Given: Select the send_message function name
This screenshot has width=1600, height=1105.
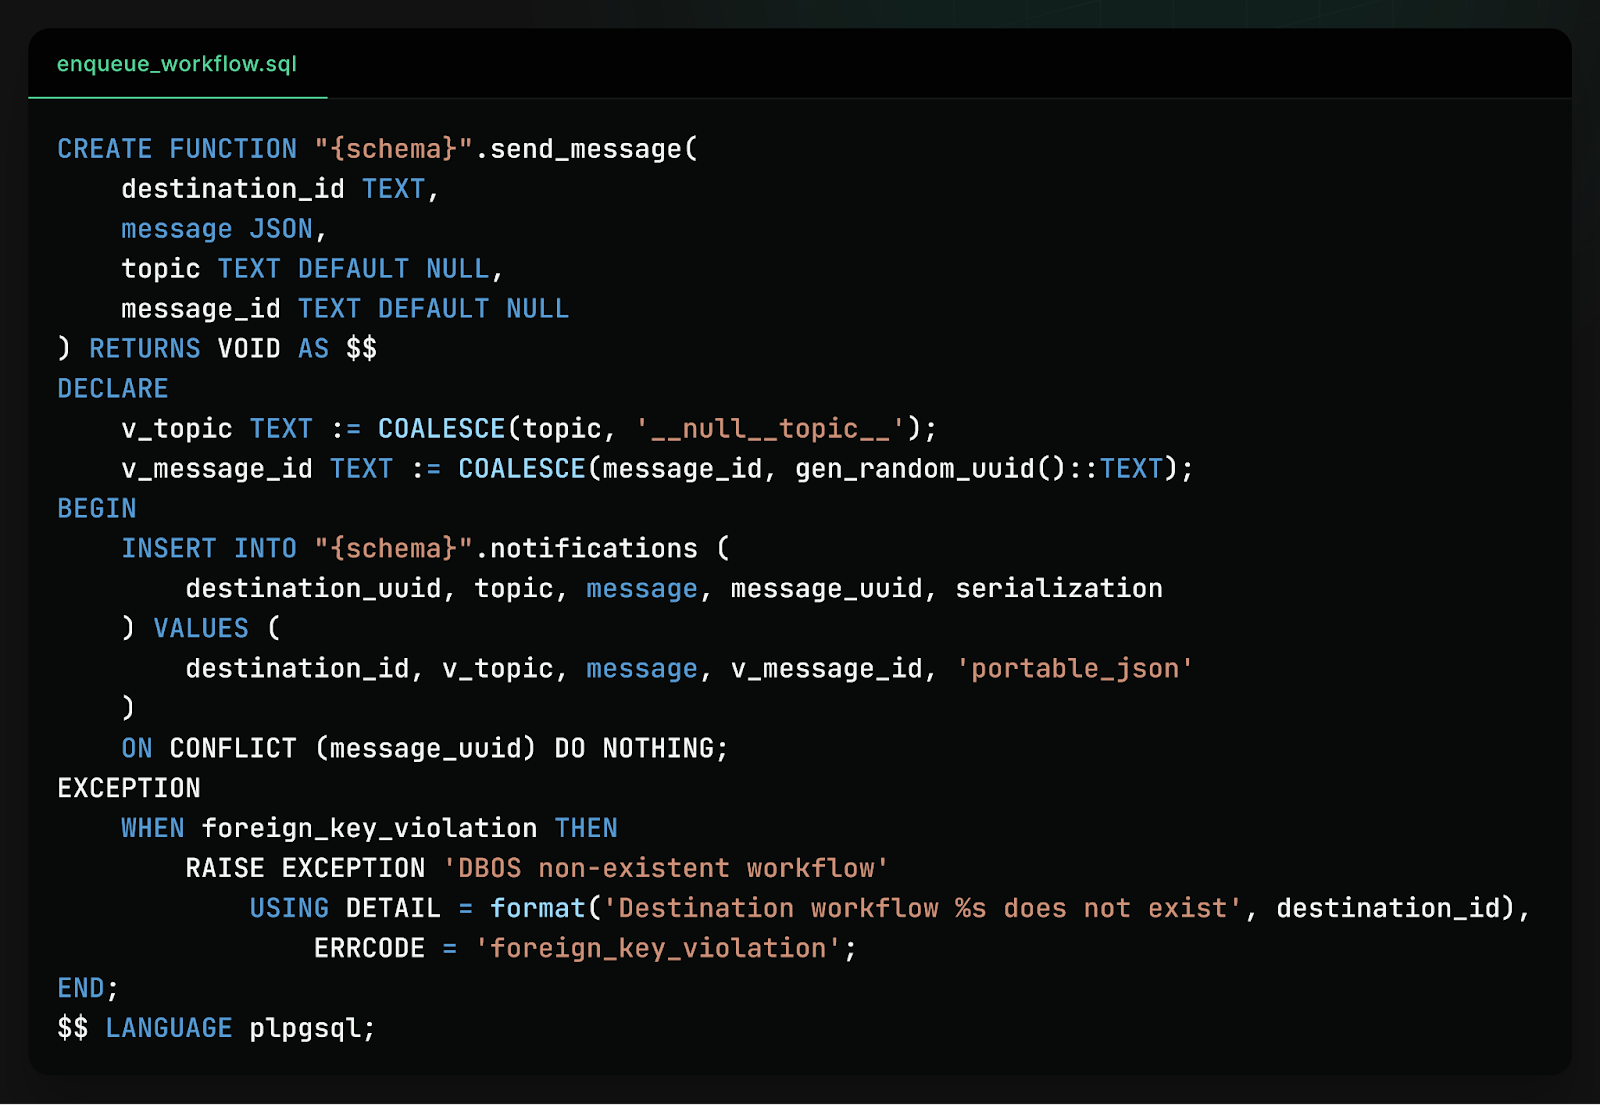Looking at the screenshot, I should [x=580, y=148].
